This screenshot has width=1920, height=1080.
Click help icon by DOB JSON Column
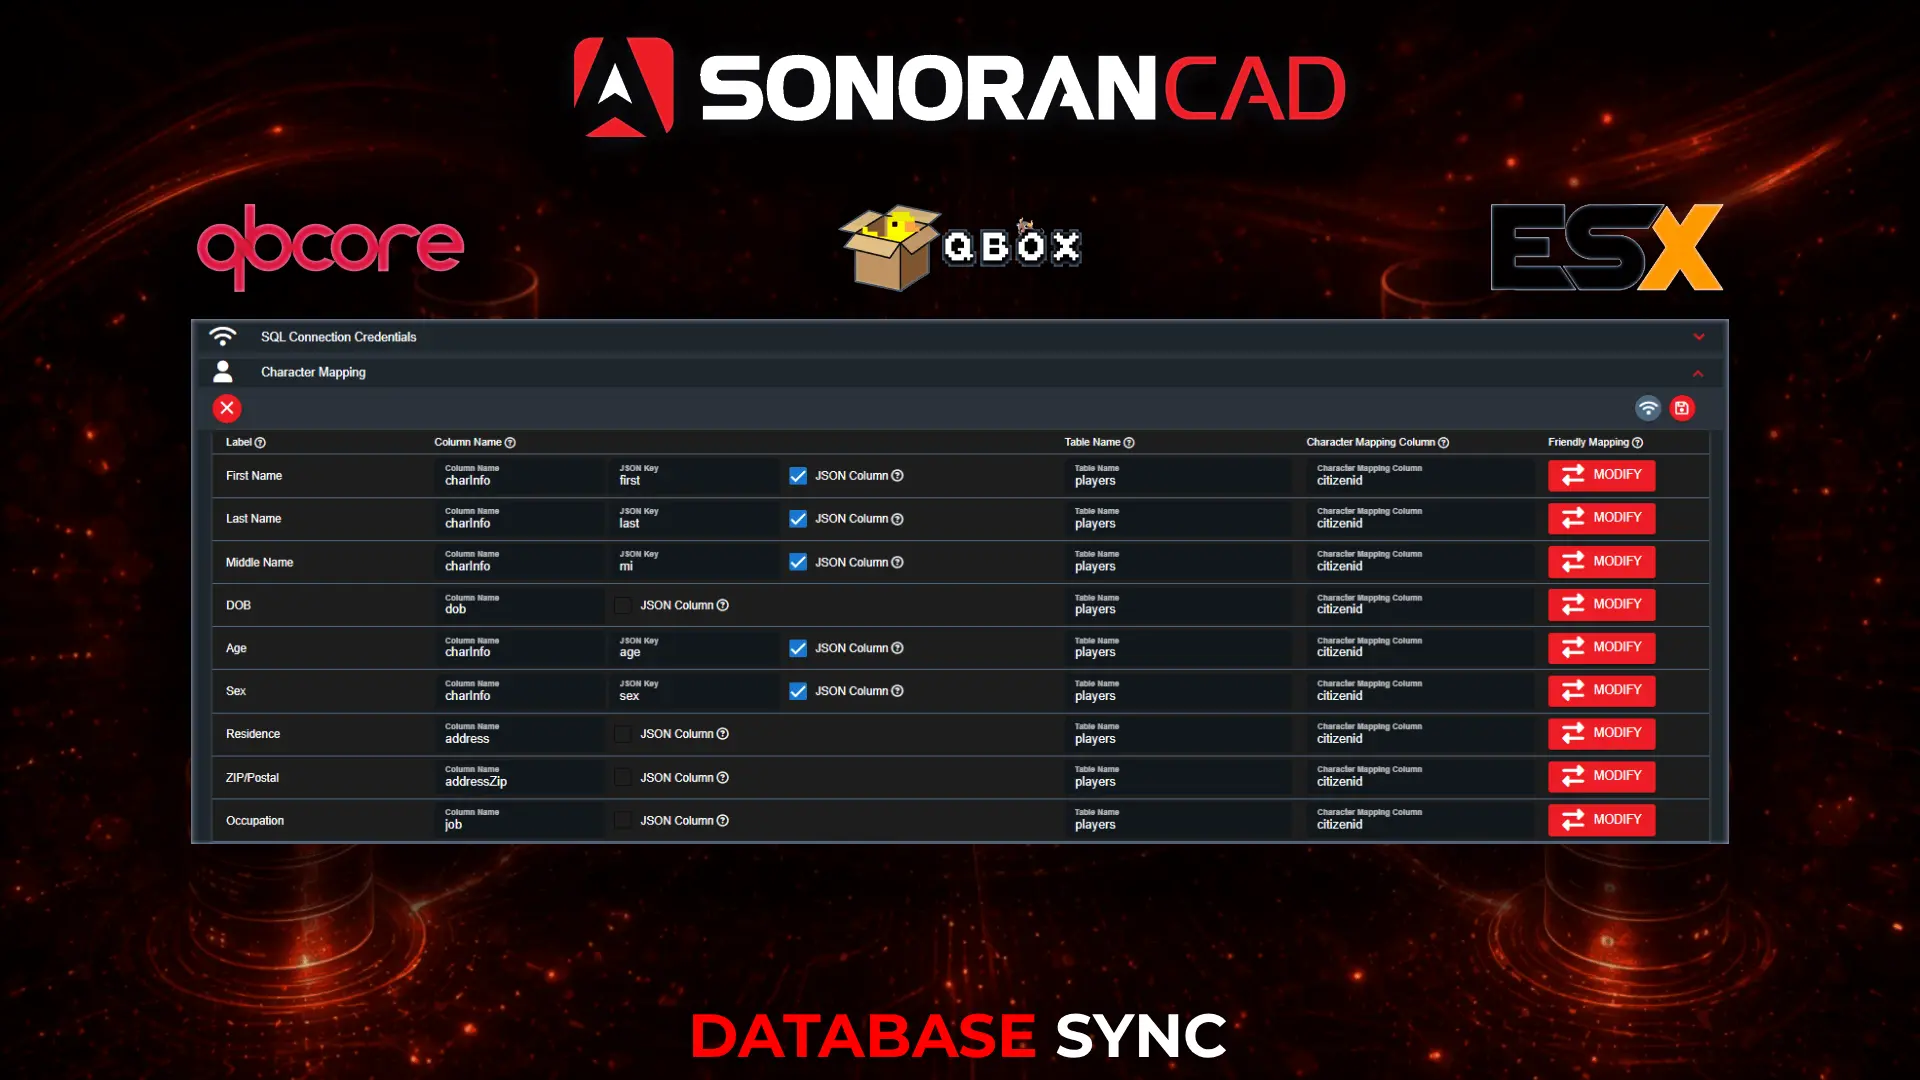coord(723,605)
